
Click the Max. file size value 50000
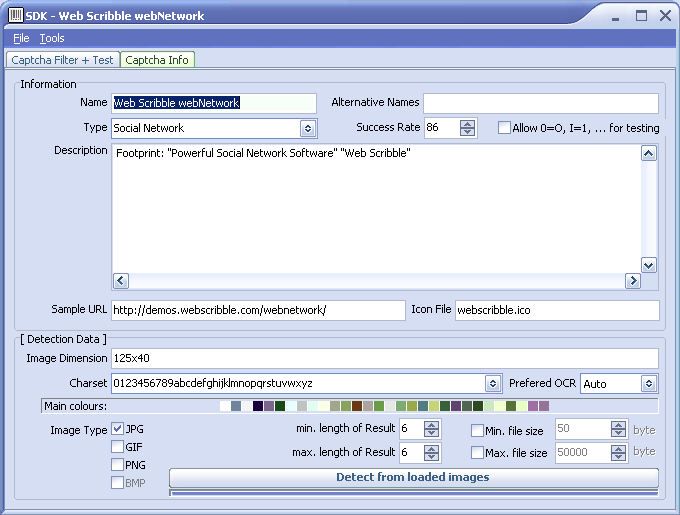(583, 453)
